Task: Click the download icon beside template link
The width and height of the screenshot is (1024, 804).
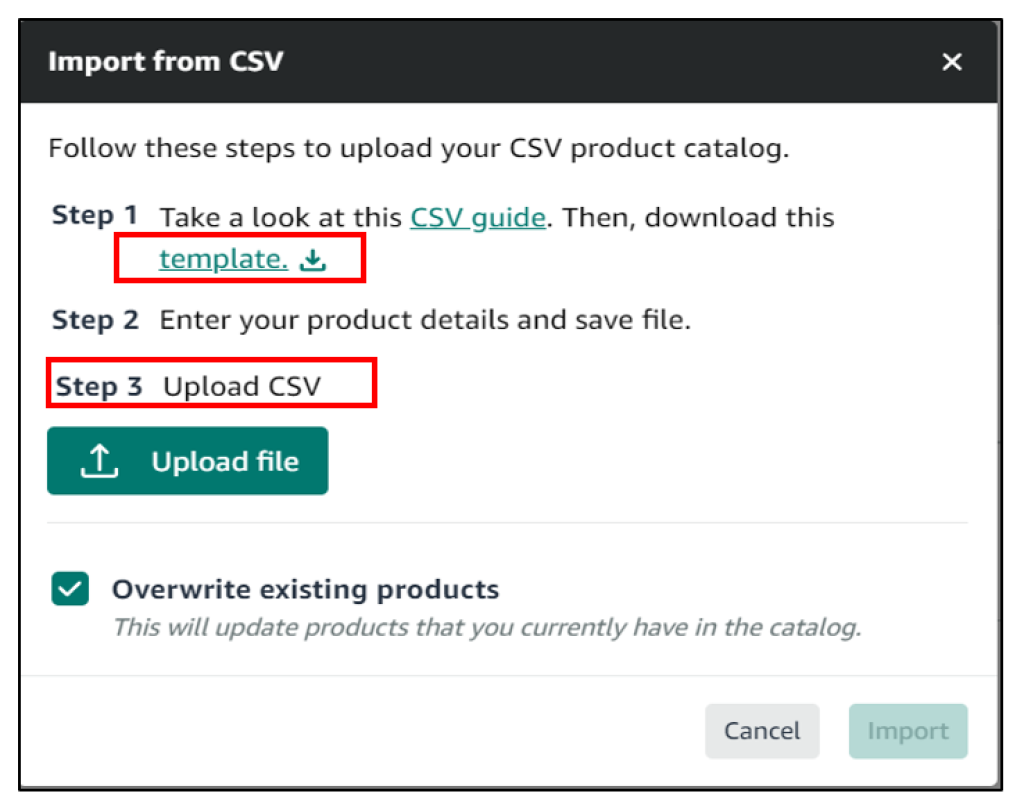Action: click(x=313, y=258)
